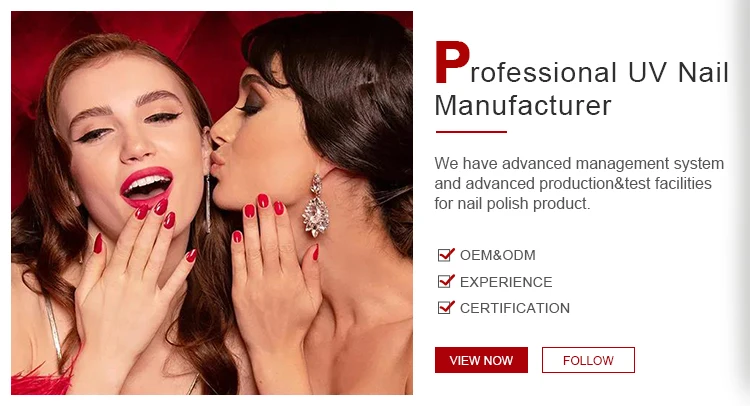Select the OEM&ODM label text
This screenshot has width=750, height=406.
click(x=497, y=255)
